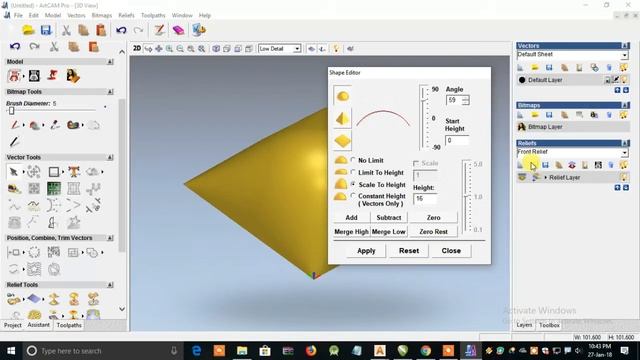Switch to the Toolpaths tab at bottom
Viewport: 640px width, 360px height.
point(69,325)
